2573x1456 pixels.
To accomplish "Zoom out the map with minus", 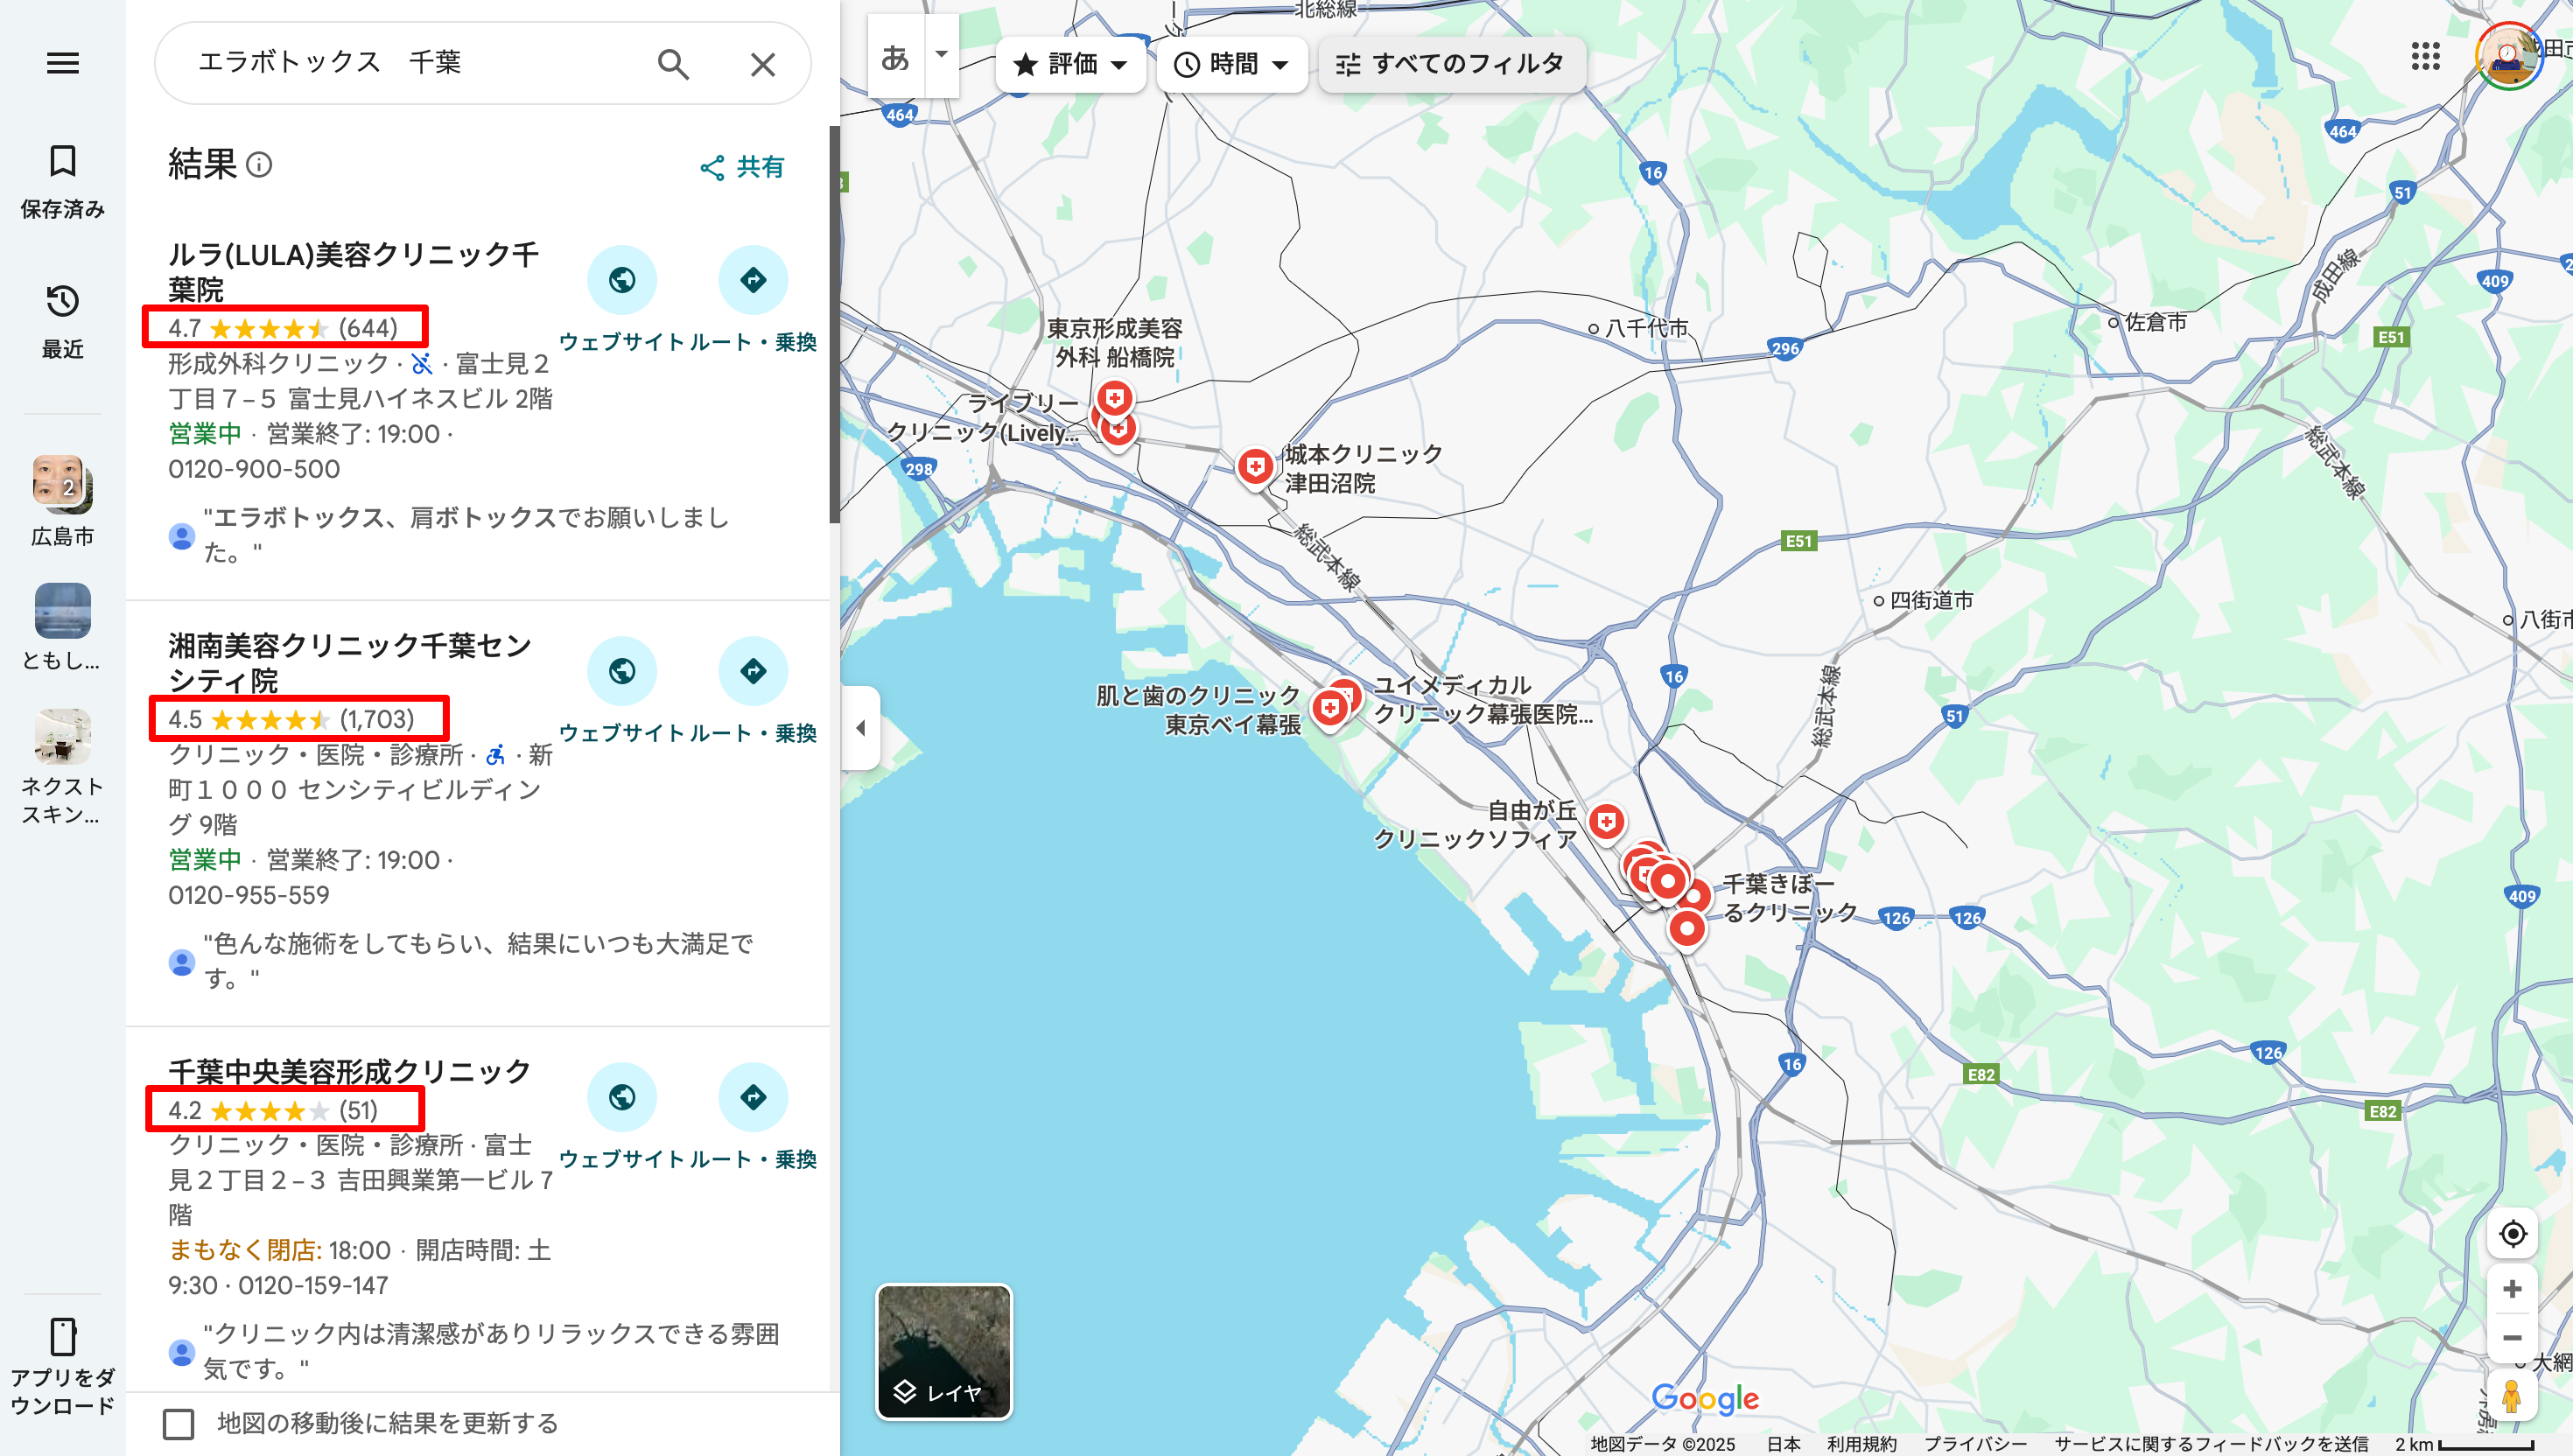I will click(2512, 1338).
